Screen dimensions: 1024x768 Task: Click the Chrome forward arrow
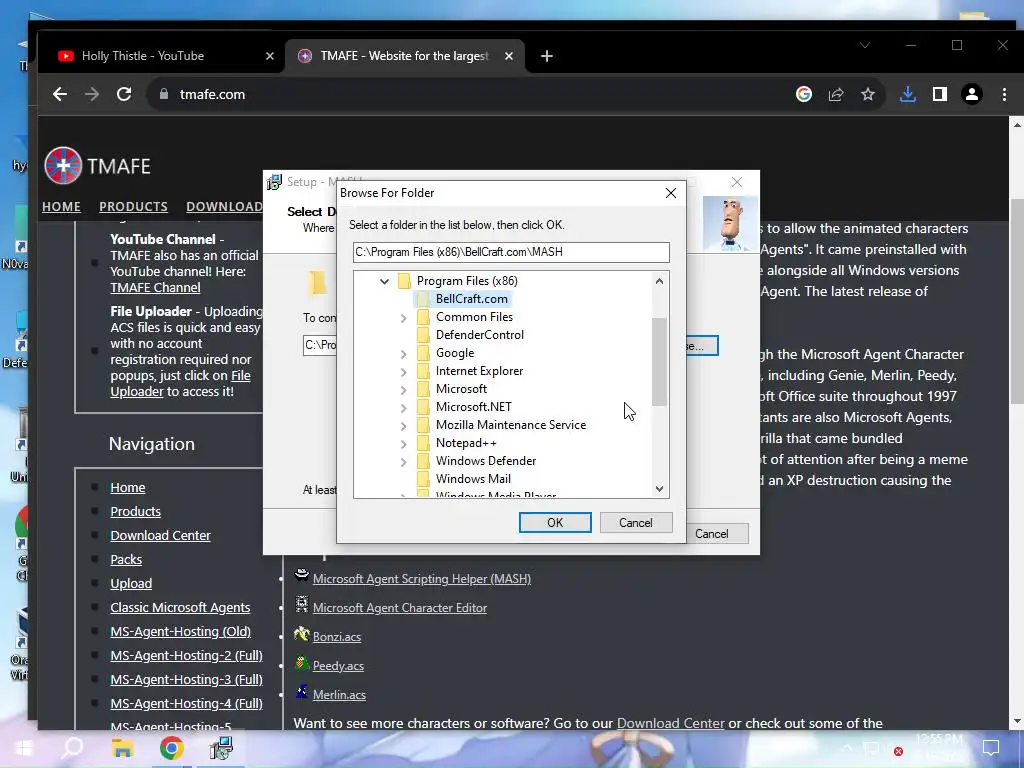pos(92,94)
